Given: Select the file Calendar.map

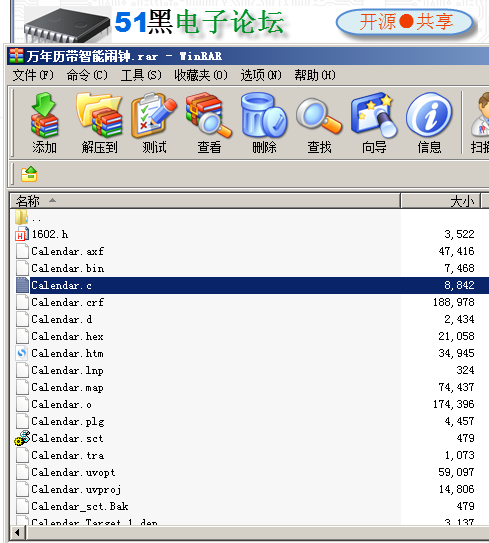Looking at the screenshot, I should coord(68,387).
